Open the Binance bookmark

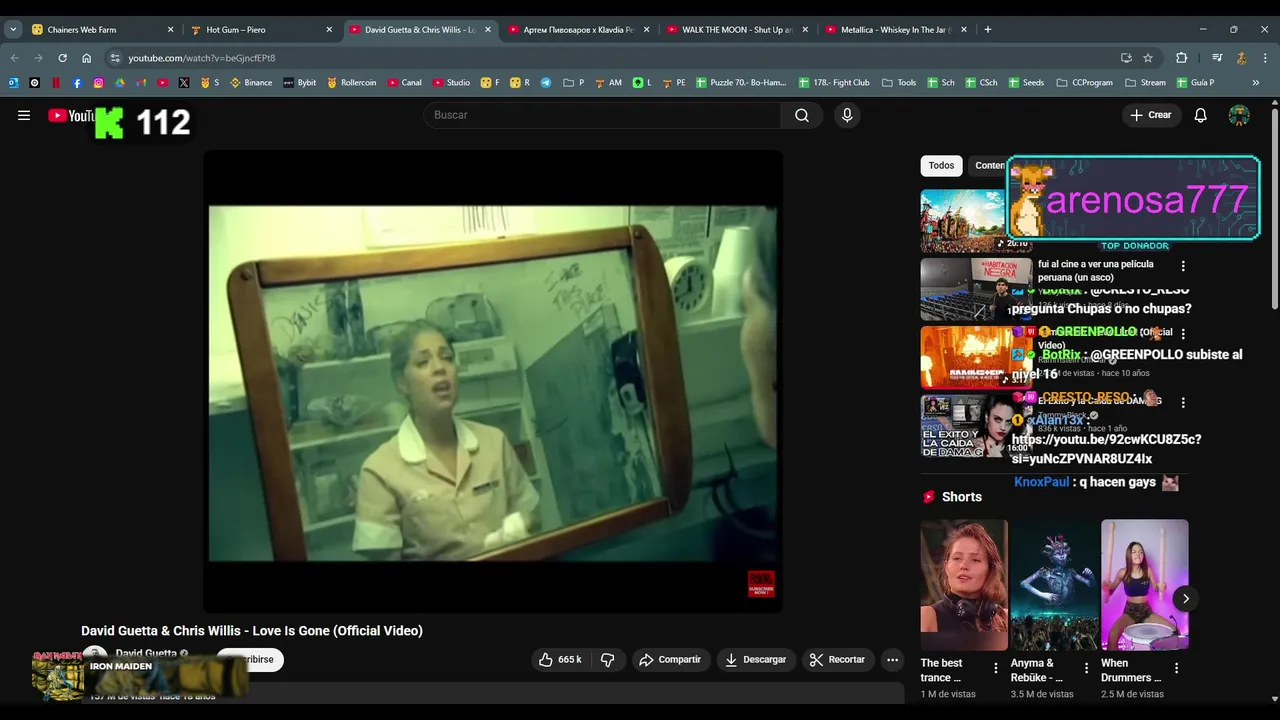point(251,83)
